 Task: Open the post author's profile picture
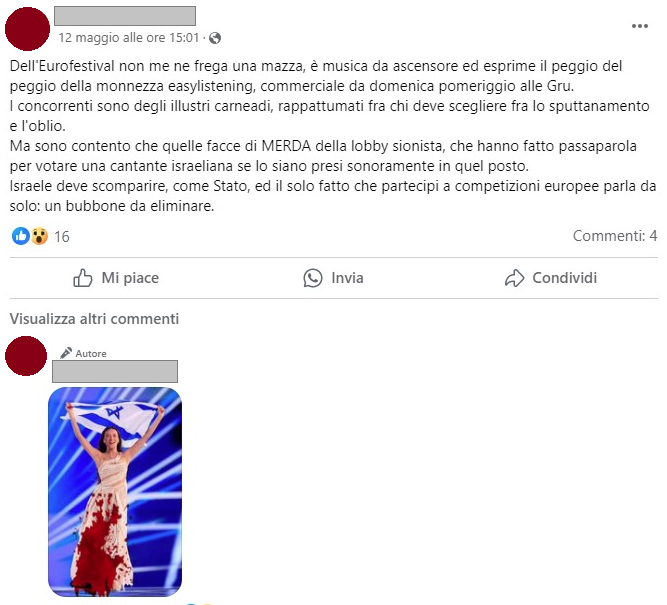(27, 29)
